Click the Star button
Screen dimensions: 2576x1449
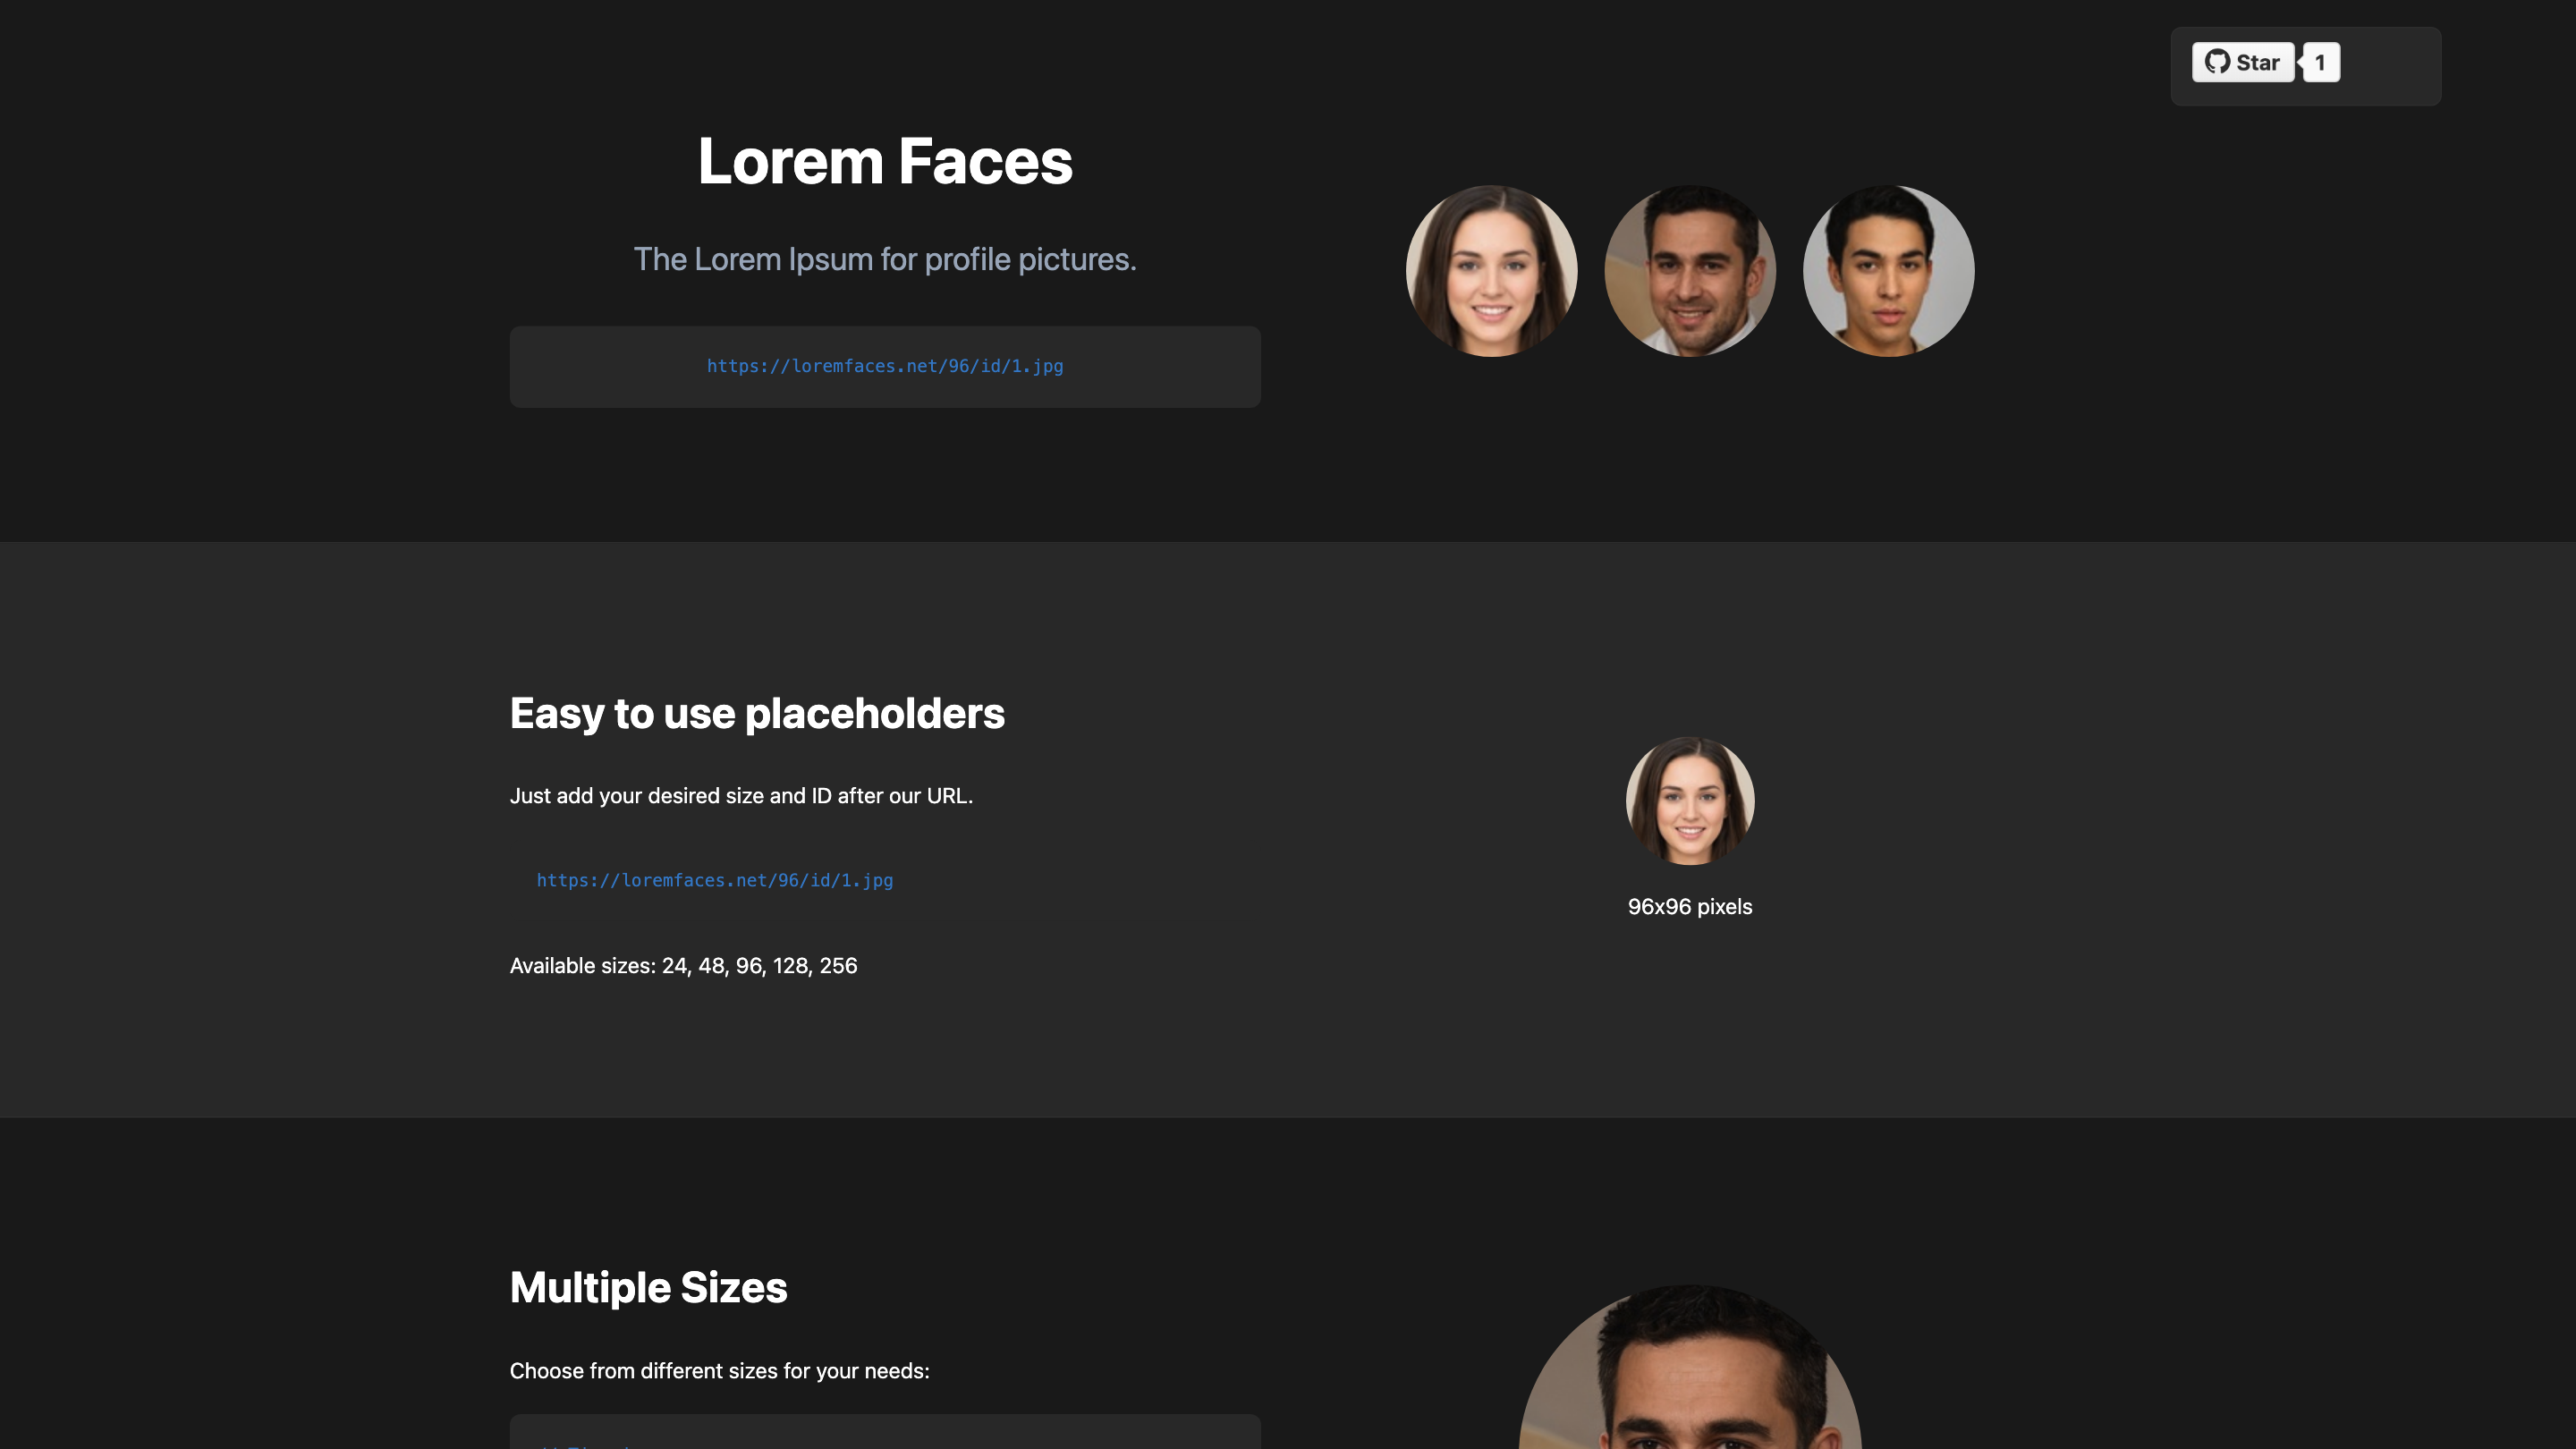tap(2245, 61)
